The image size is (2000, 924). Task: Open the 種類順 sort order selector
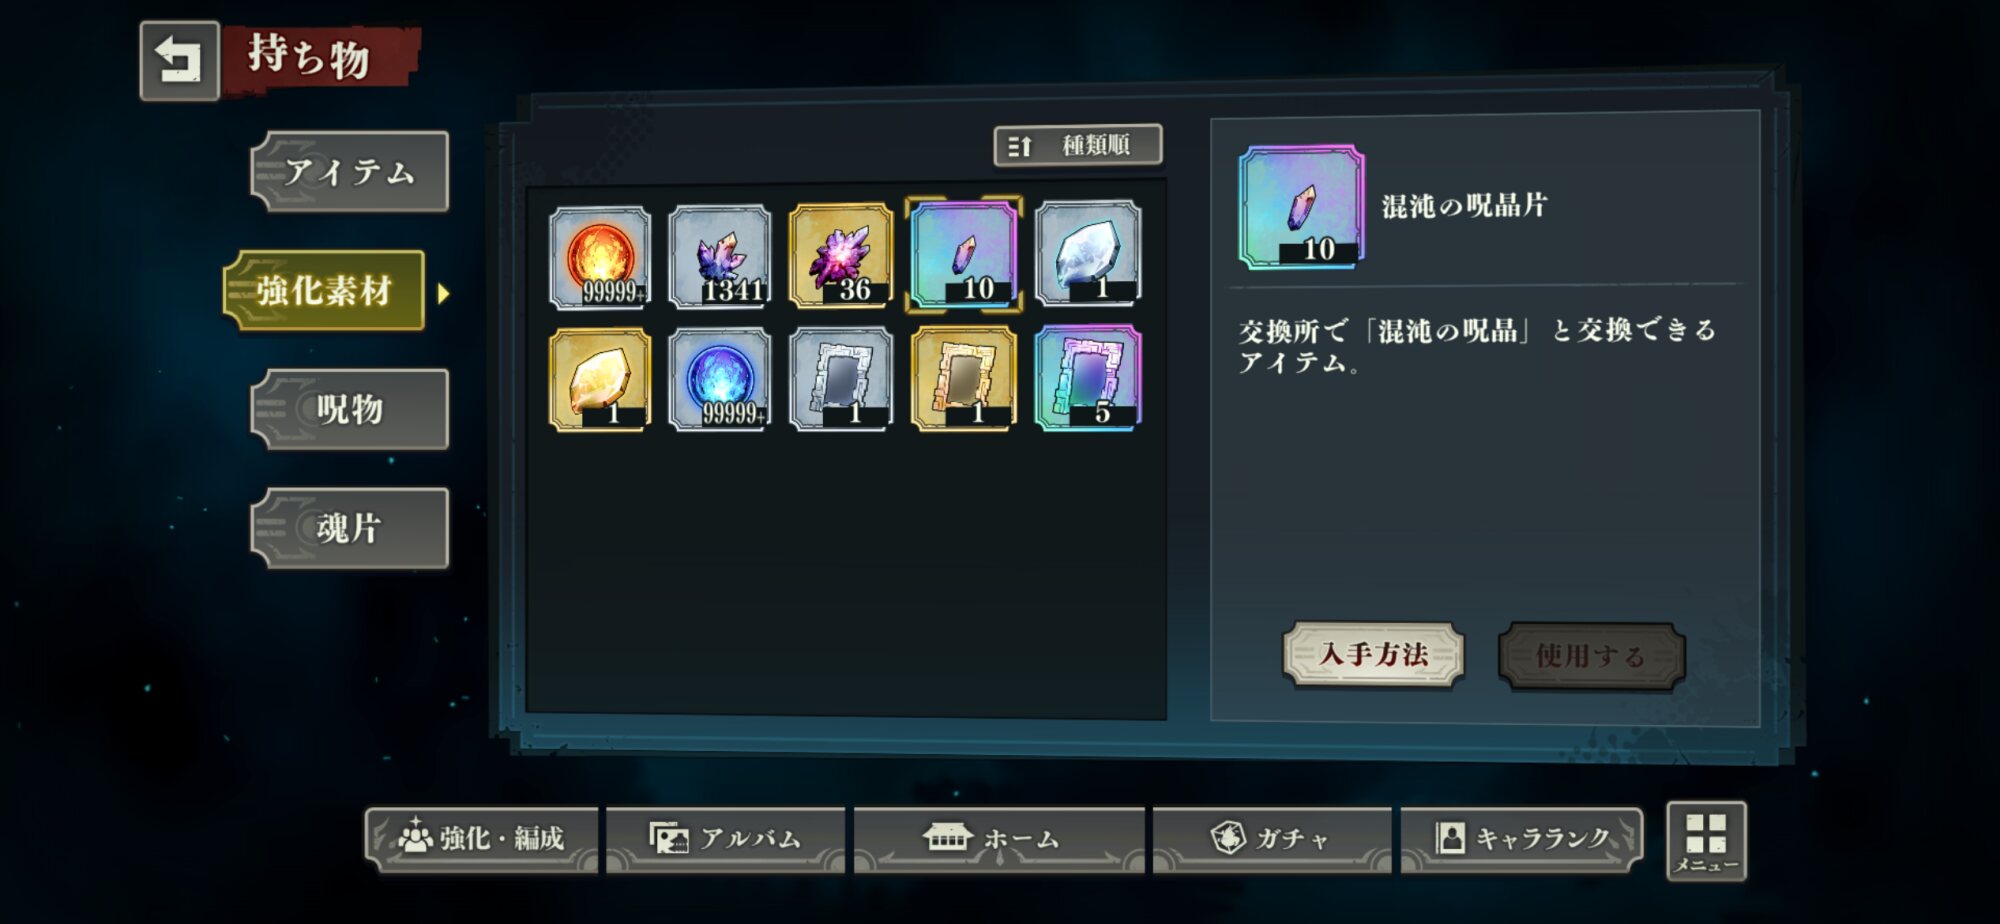point(1078,145)
